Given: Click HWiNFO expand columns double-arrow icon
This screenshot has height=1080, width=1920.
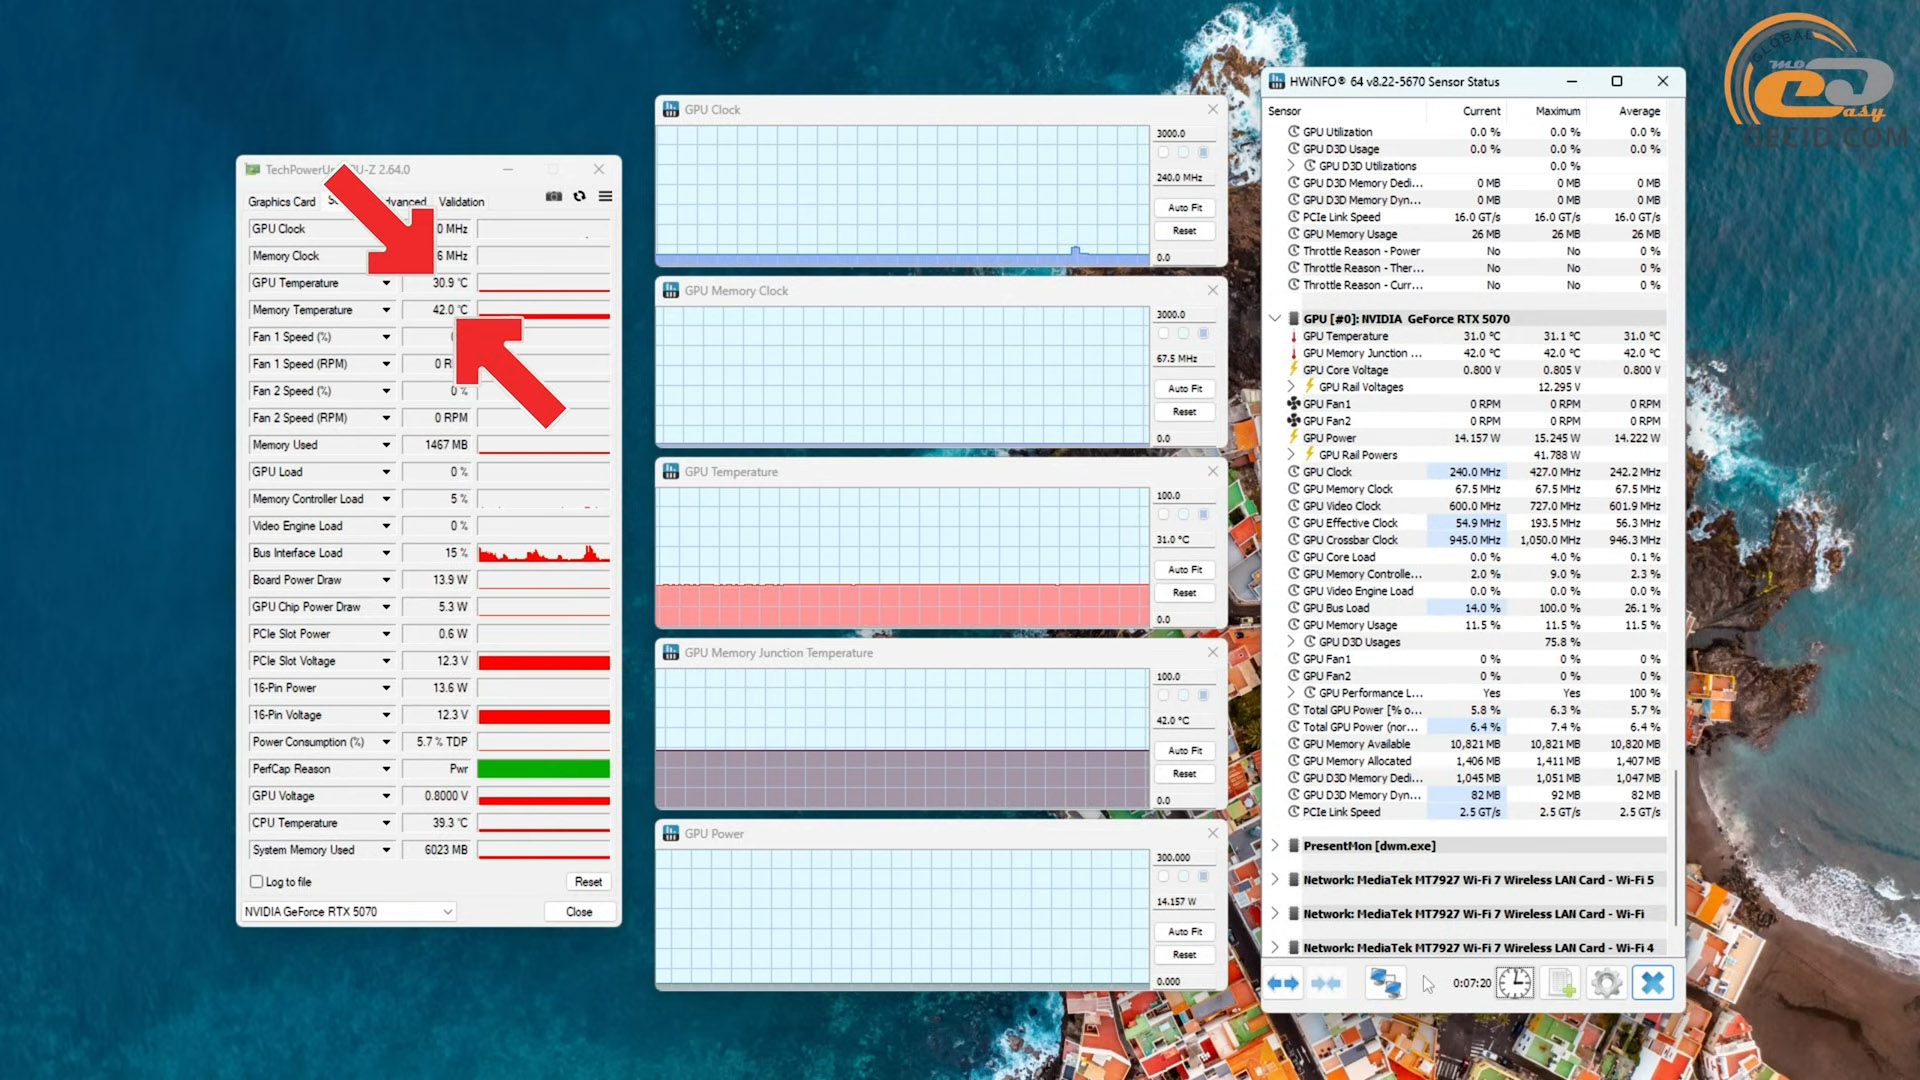Looking at the screenshot, I should point(1283,984).
